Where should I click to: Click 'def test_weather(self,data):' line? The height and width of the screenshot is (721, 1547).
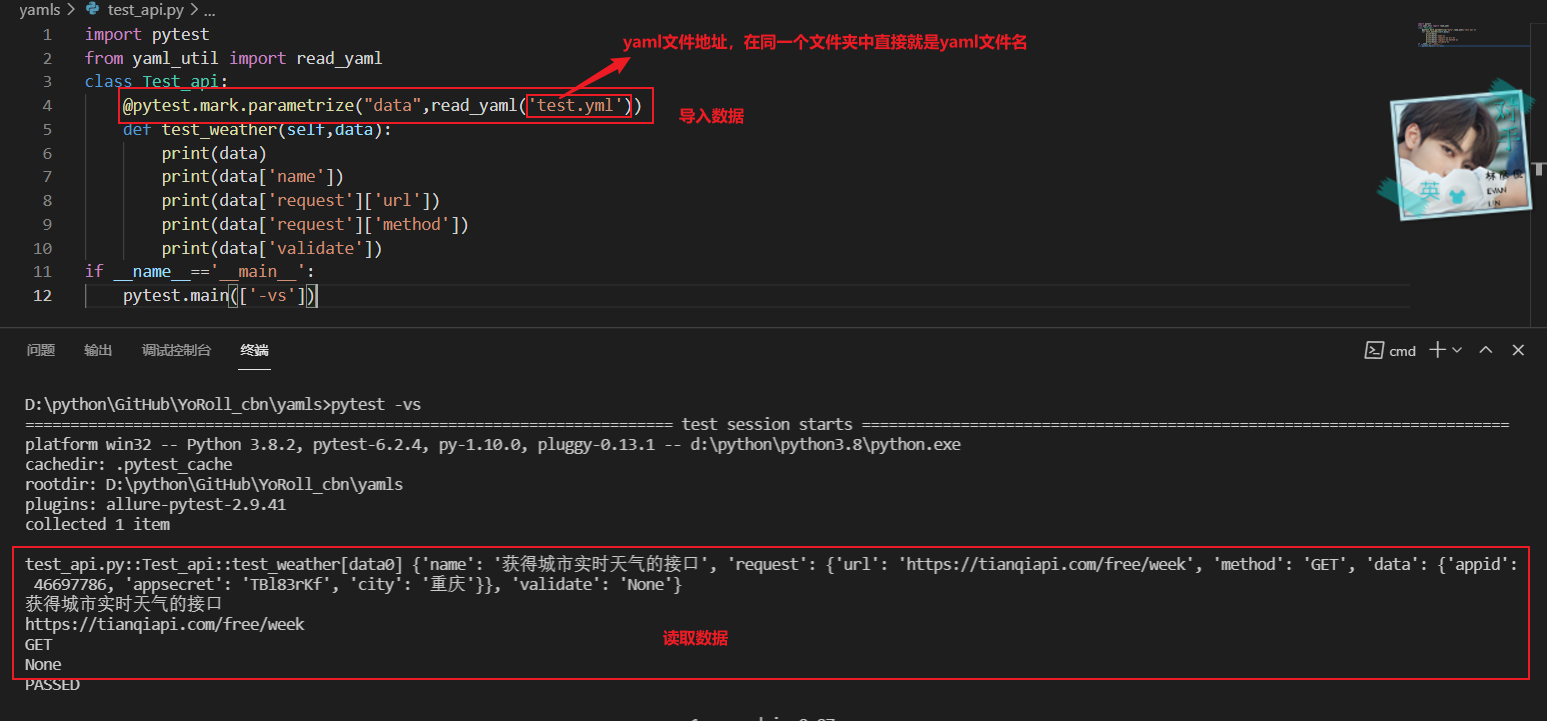point(258,130)
